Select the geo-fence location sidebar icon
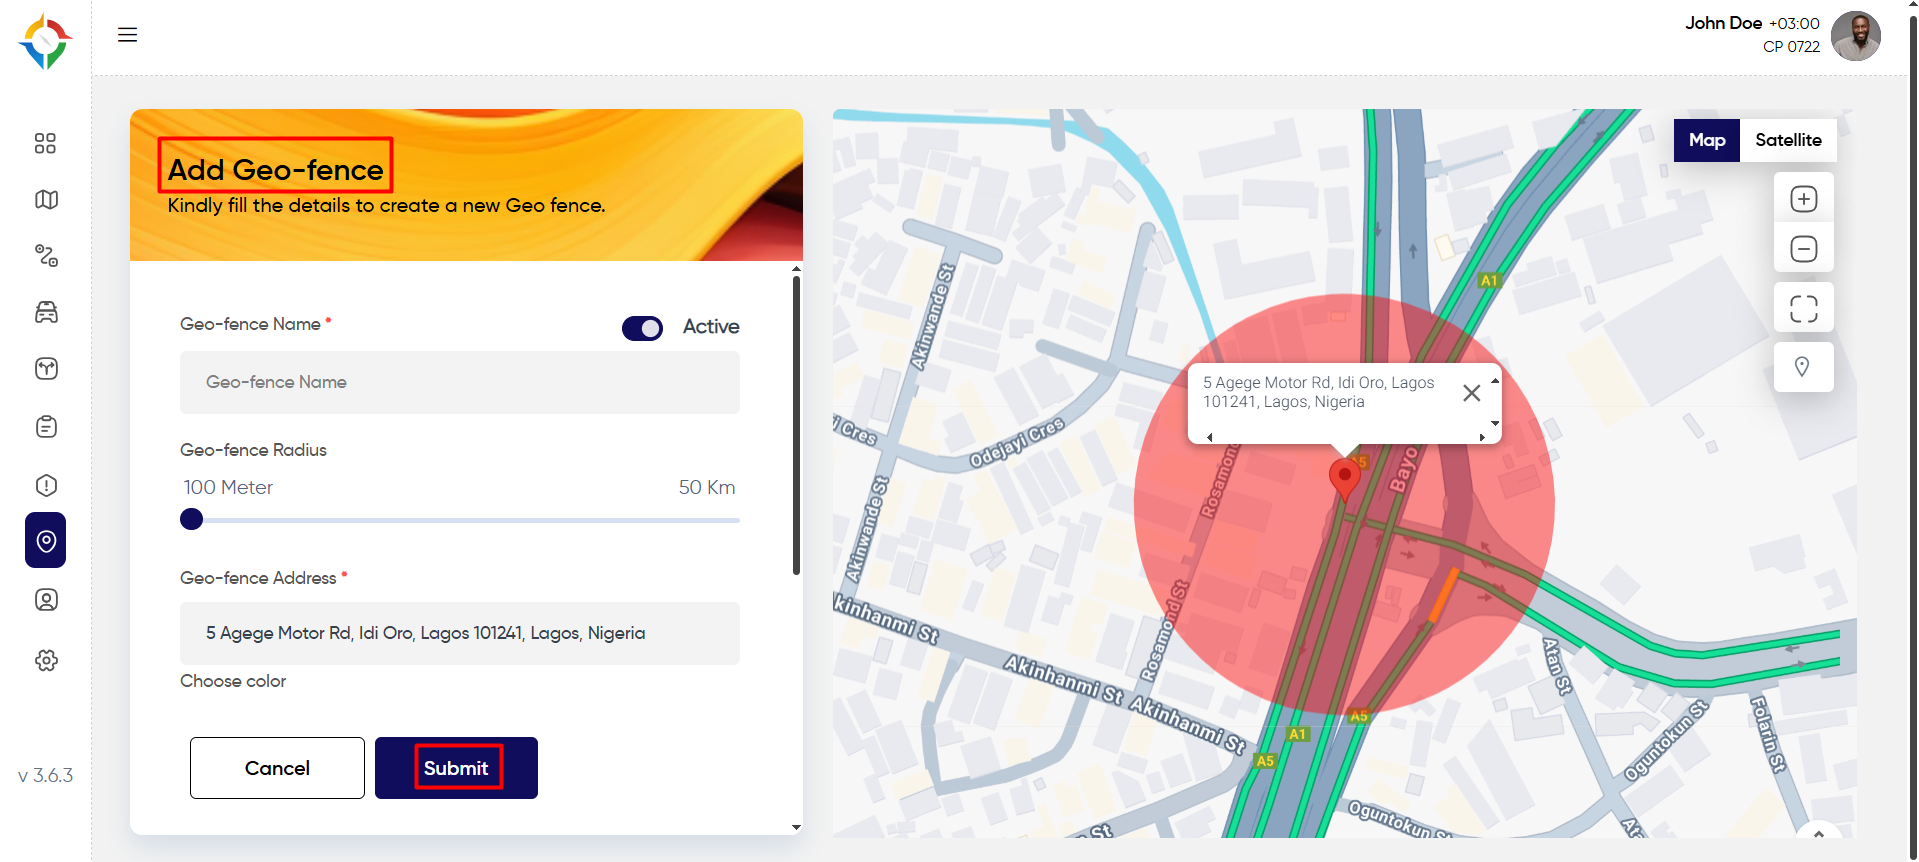1919x862 pixels. pos(46,540)
